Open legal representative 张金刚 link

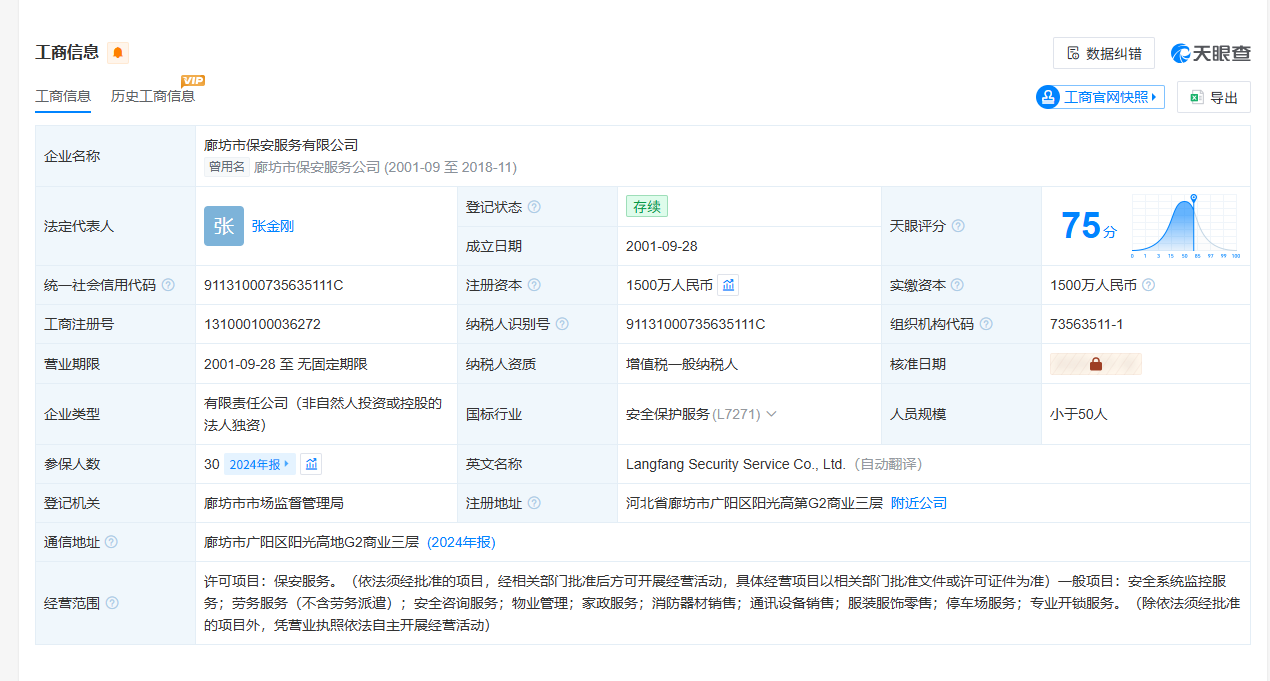(x=273, y=226)
